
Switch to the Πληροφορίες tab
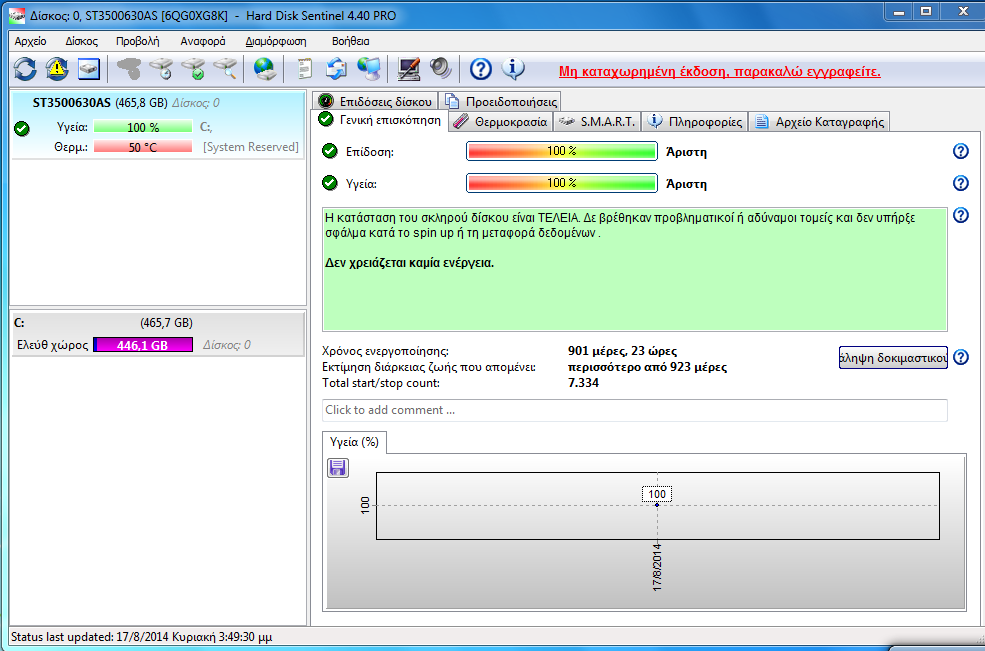[x=695, y=122]
